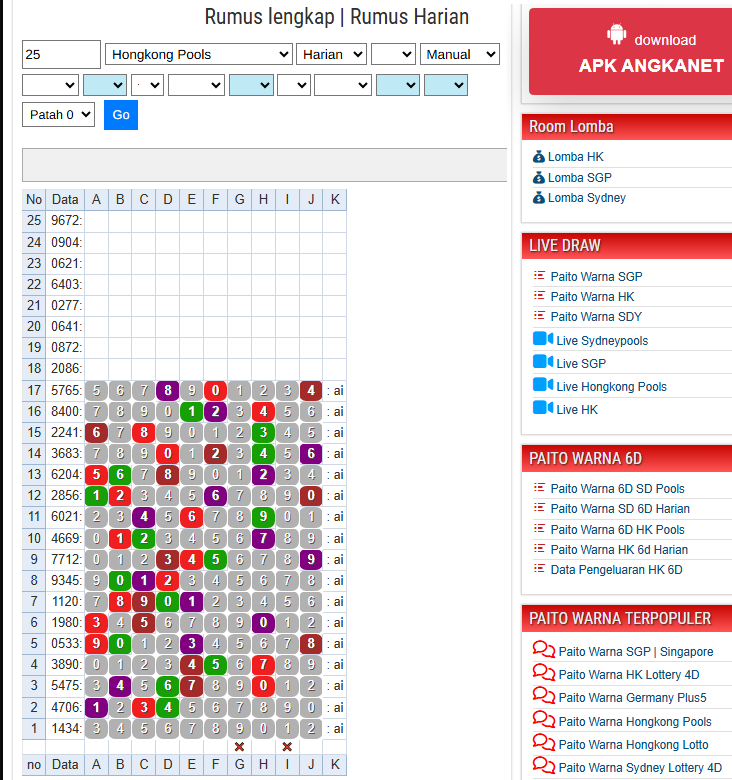The height and width of the screenshot is (780, 732).
Task: Click the list icon beside Paito Warna SGP
Action: point(540,276)
